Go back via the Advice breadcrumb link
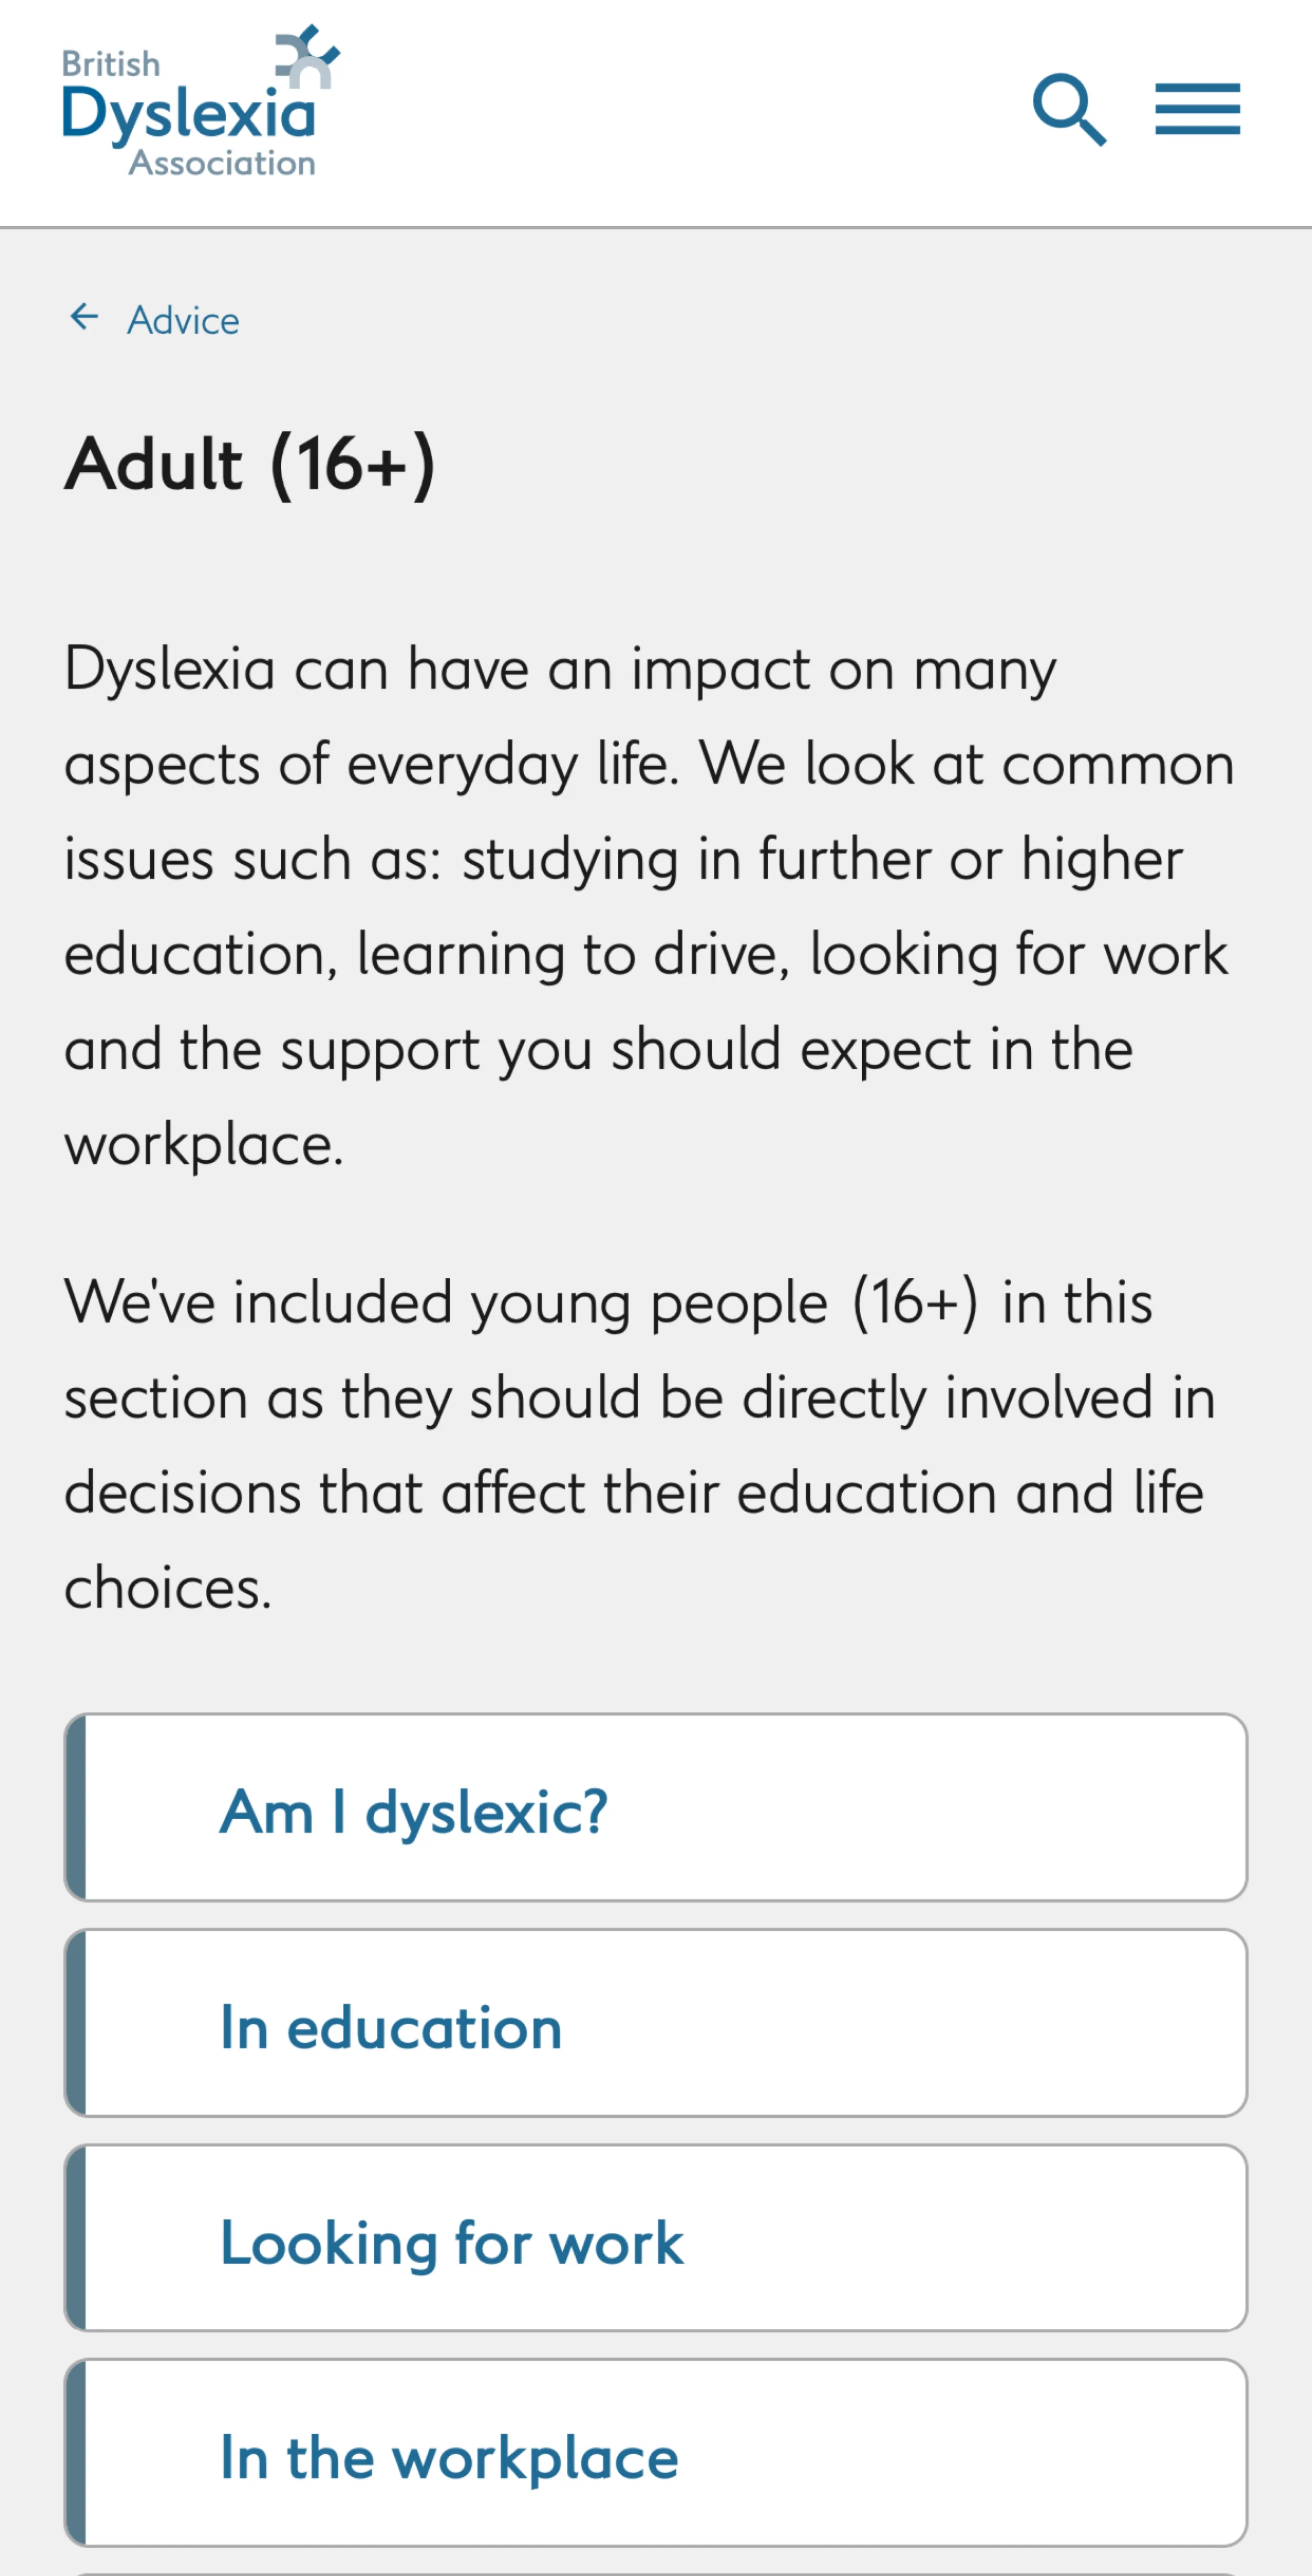 183,321
